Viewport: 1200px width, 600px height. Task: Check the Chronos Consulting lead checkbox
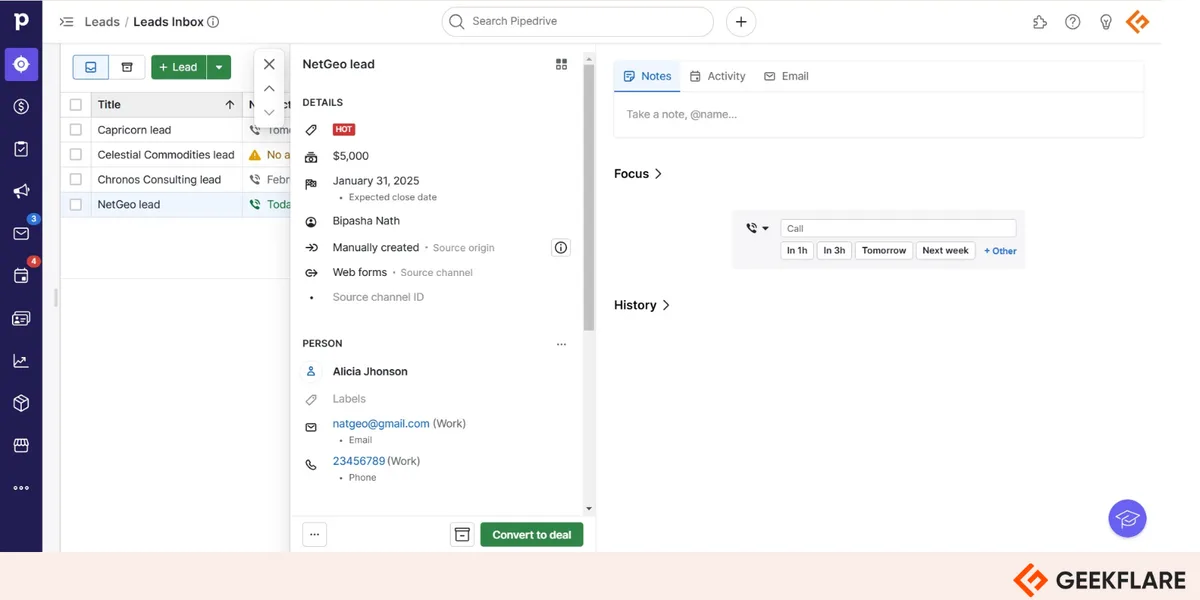(x=76, y=179)
